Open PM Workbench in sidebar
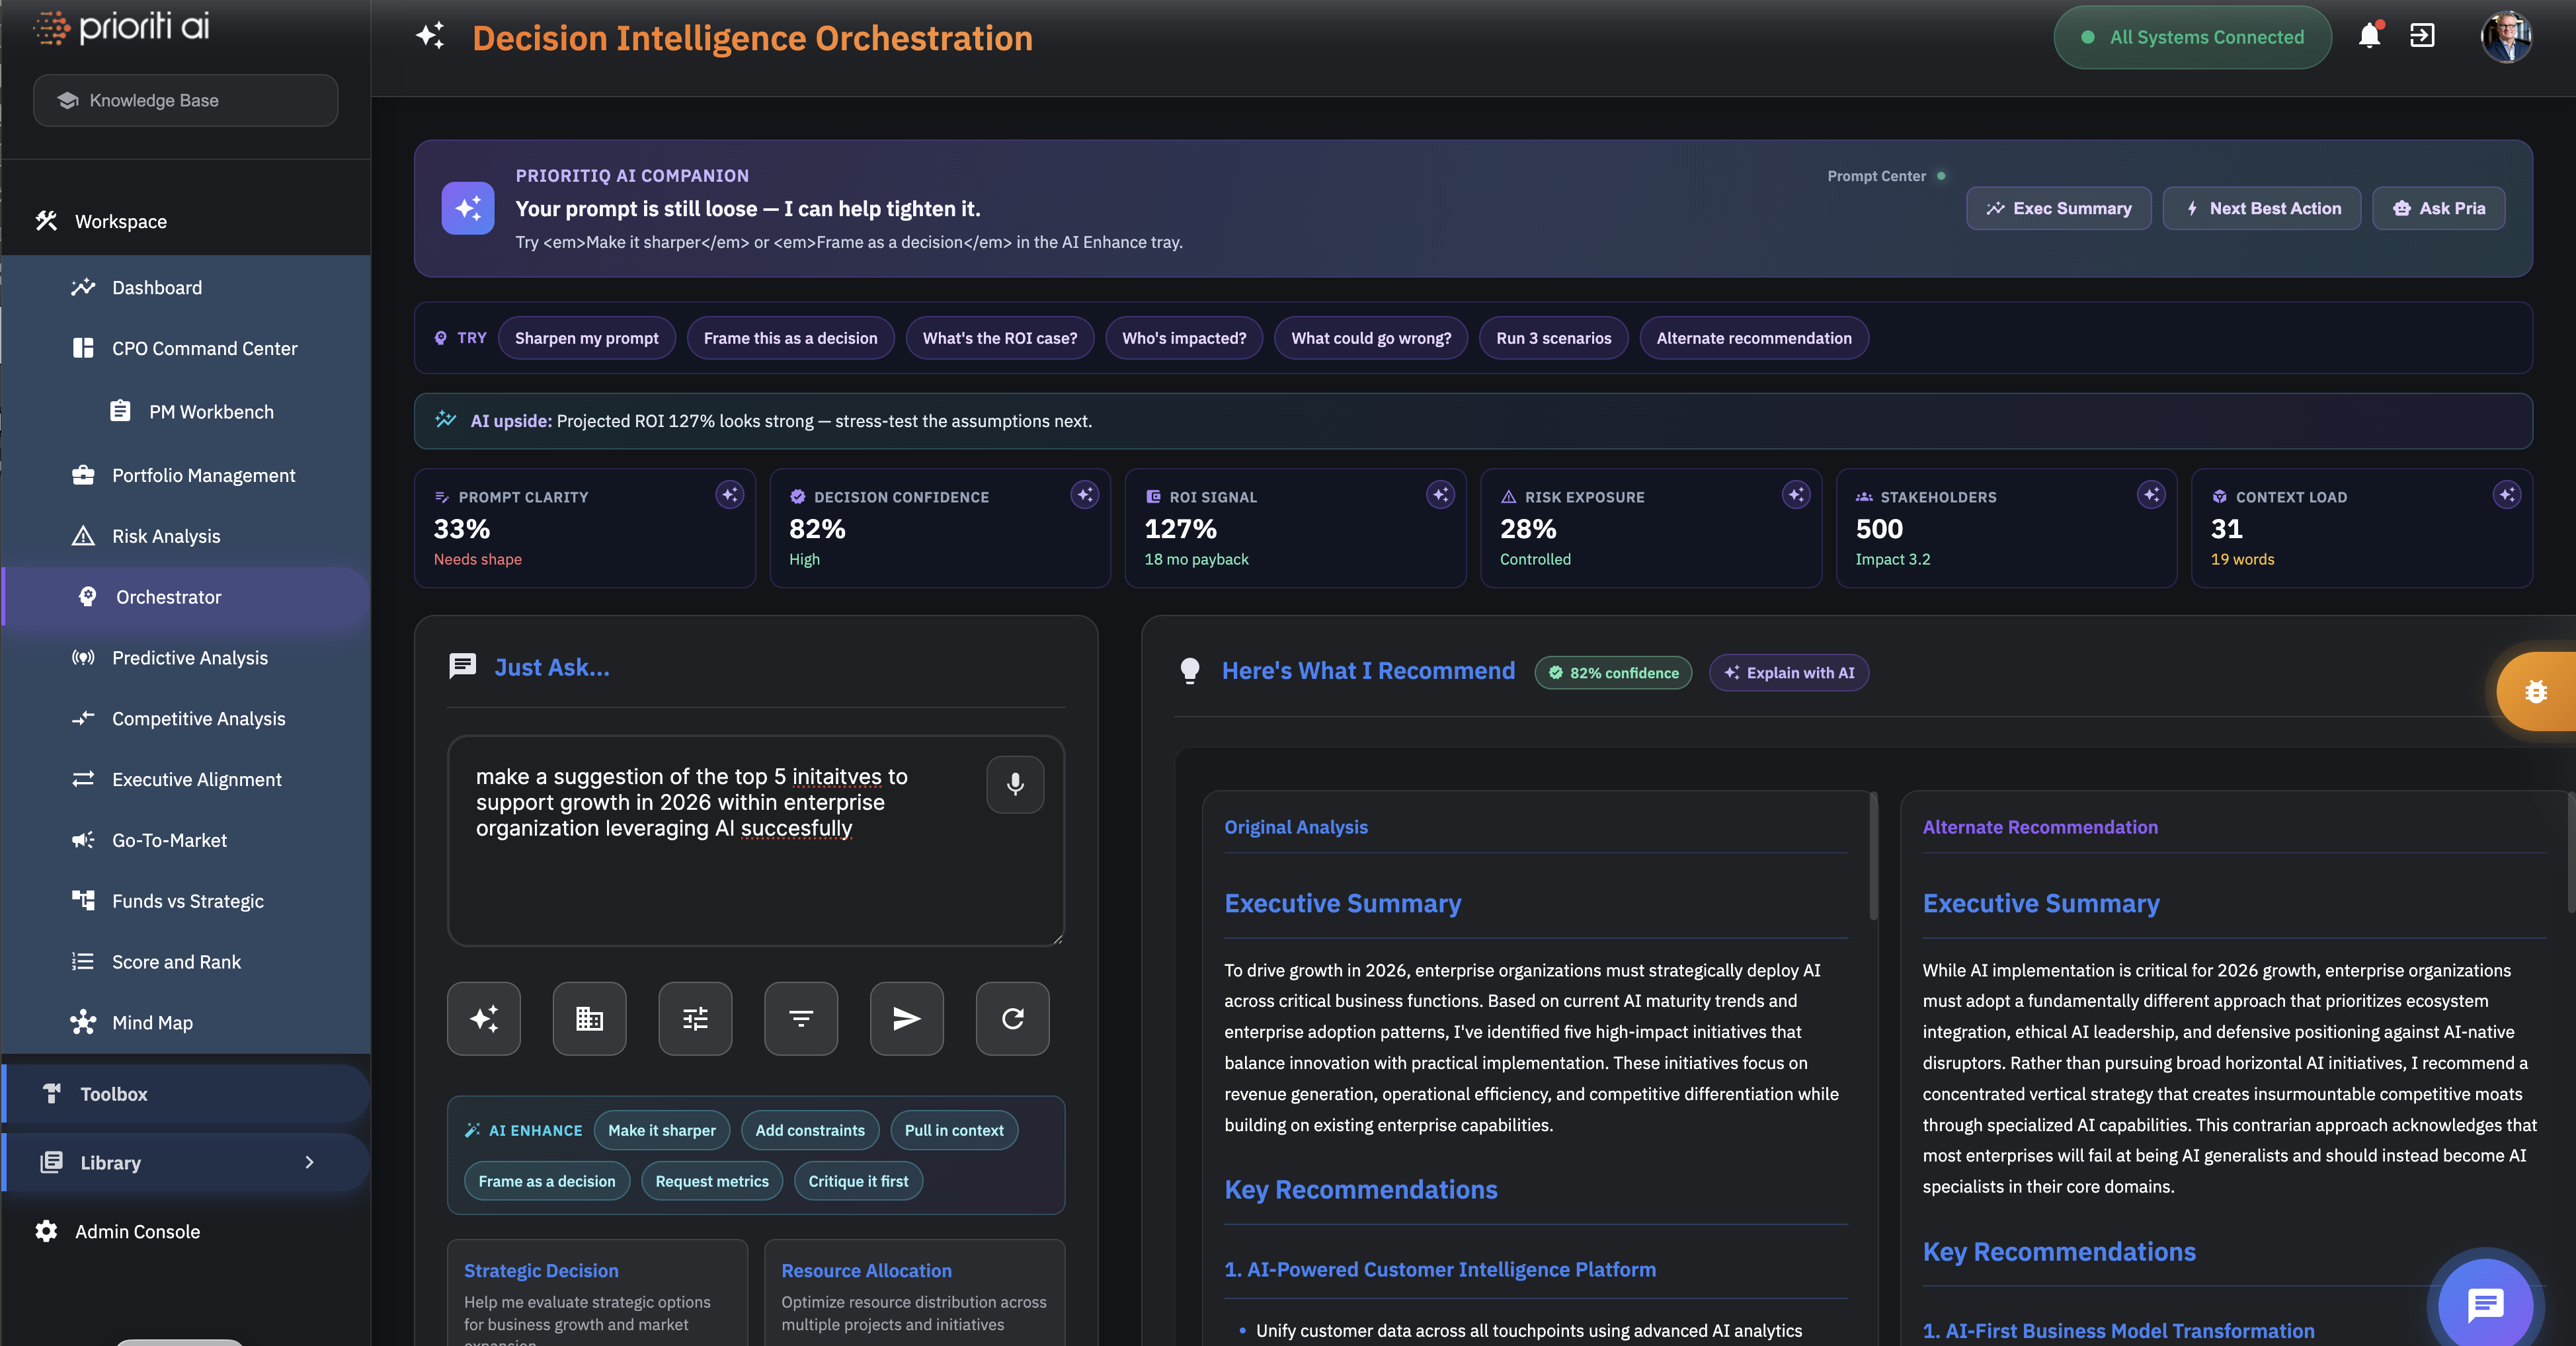The width and height of the screenshot is (2576, 1346). click(x=186, y=411)
